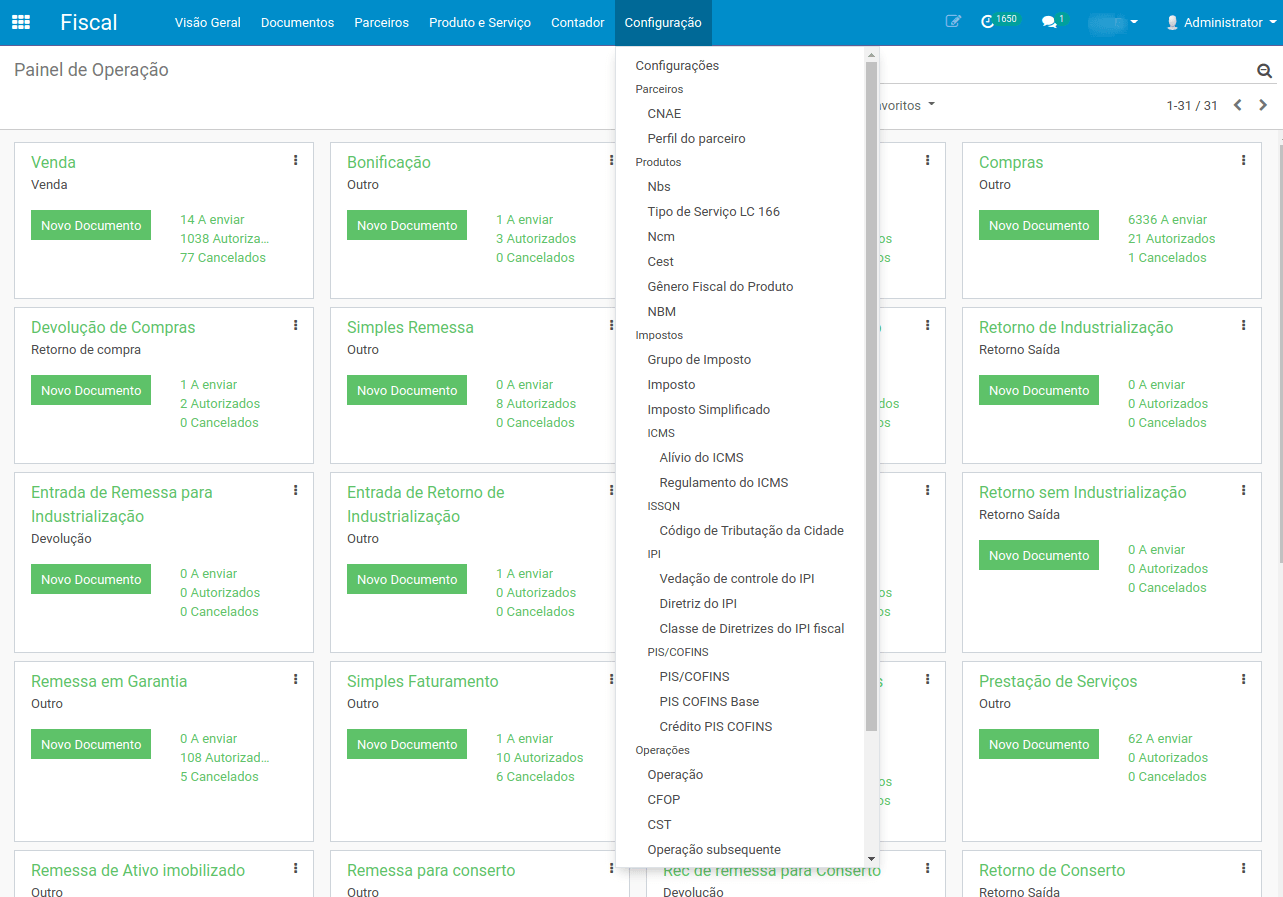Open the company switcher dropdown
The height and width of the screenshot is (897, 1283).
click(1113, 22)
